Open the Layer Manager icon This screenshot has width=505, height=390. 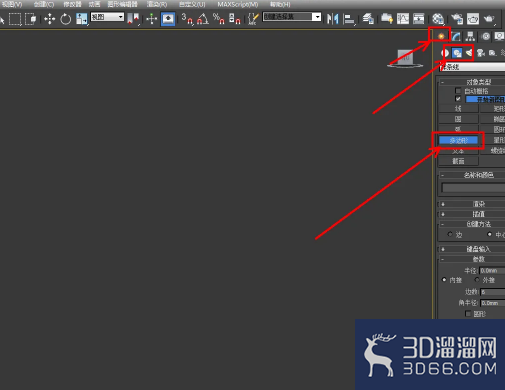point(368,19)
